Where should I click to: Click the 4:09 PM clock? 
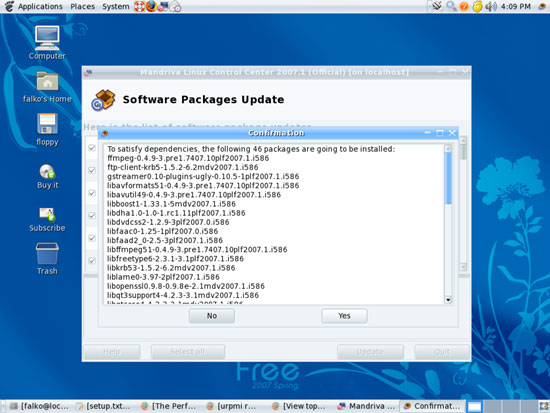click(x=516, y=6)
